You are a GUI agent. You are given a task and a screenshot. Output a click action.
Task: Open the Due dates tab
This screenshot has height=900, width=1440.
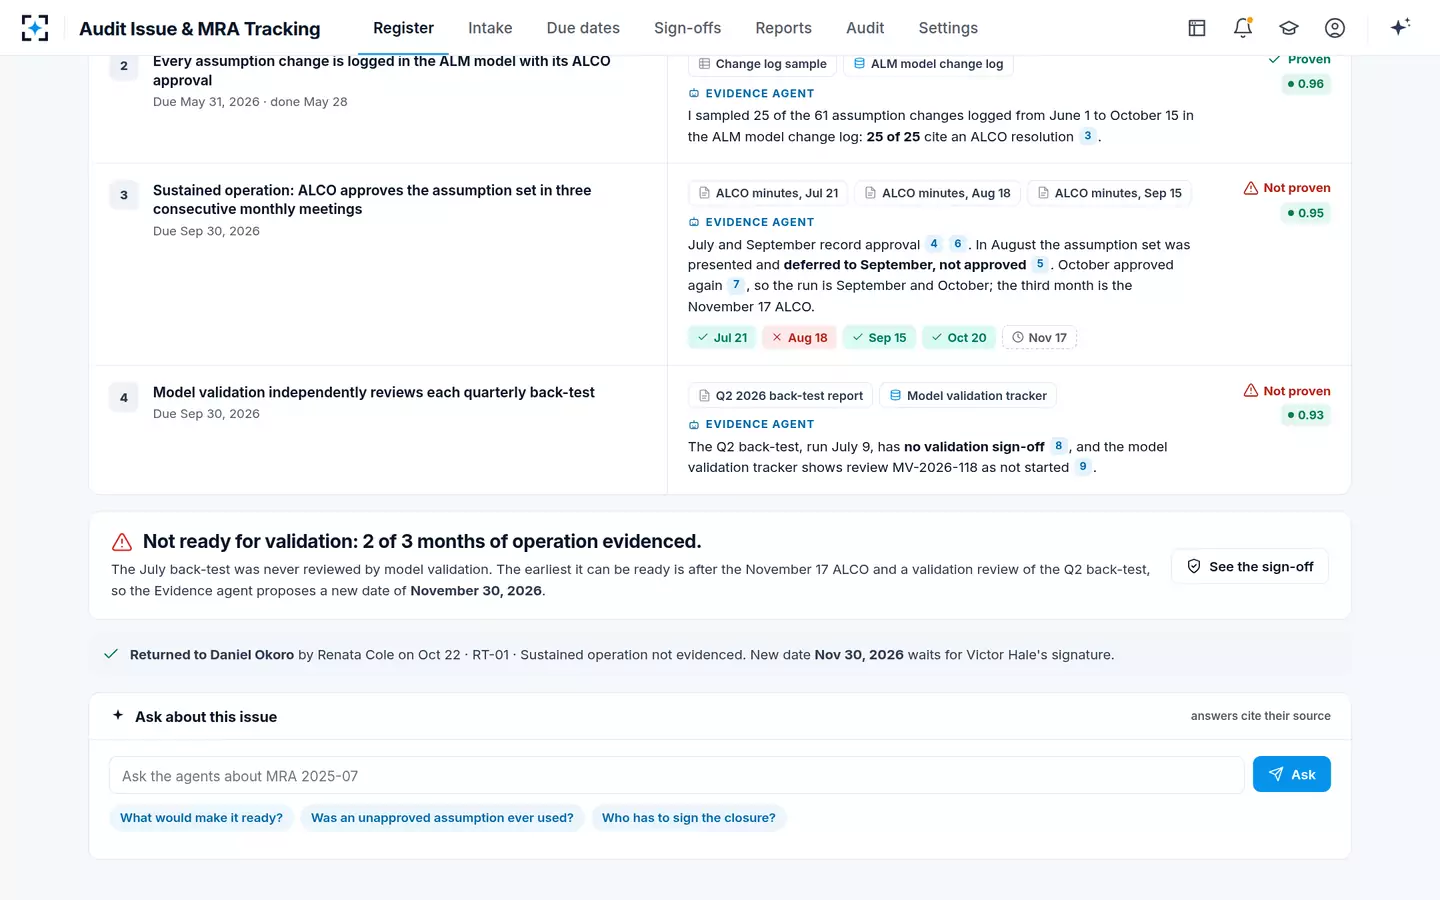tap(583, 28)
